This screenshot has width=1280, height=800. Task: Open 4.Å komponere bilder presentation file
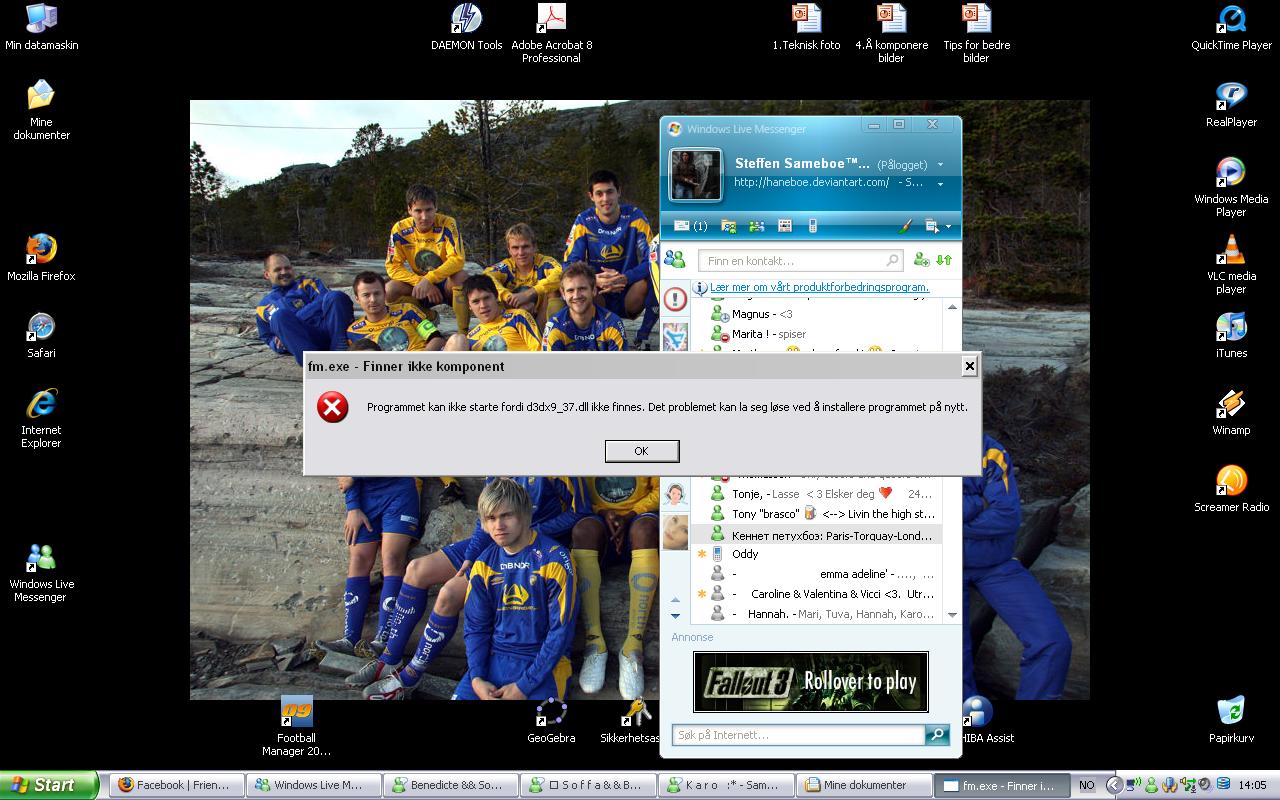click(891, 33)
